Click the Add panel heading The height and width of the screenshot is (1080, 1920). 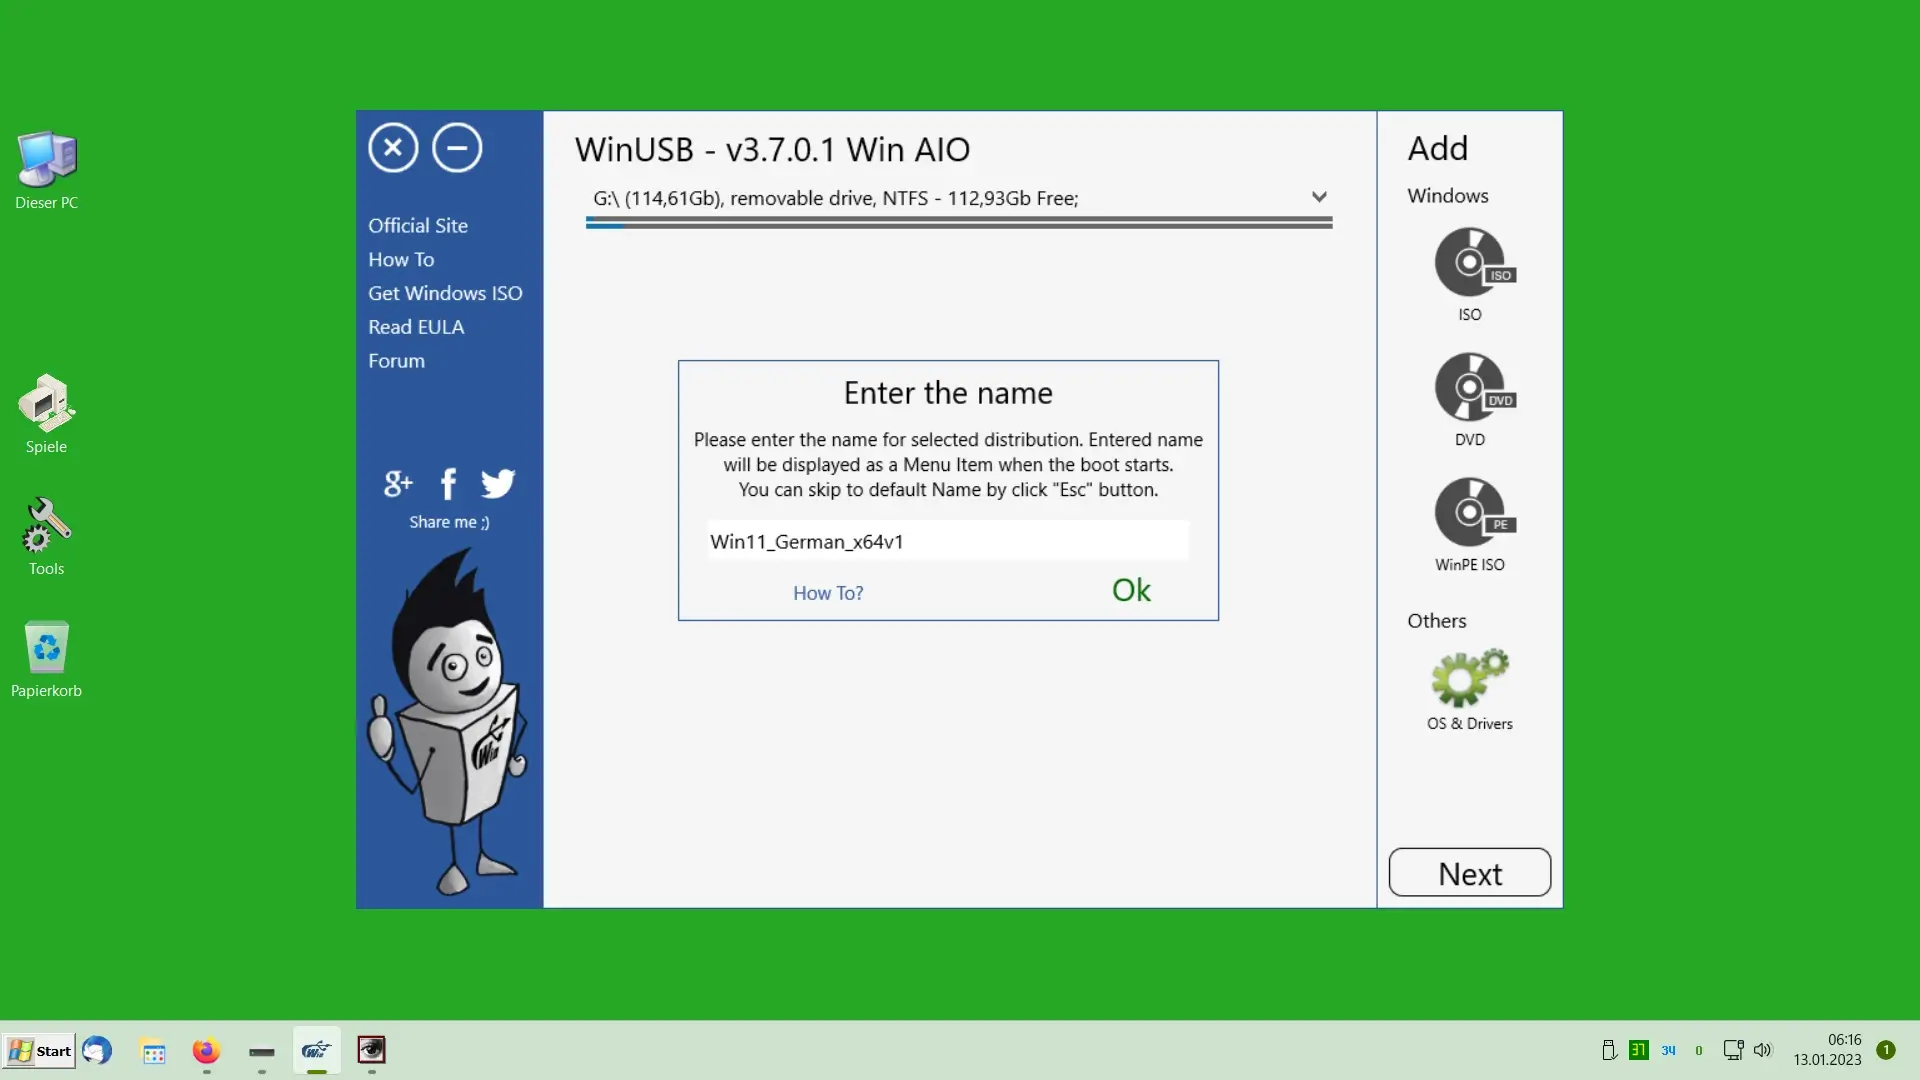1438,148
